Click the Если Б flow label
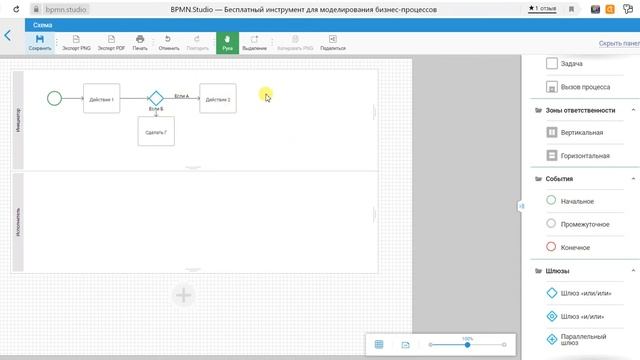Screen dimensions: 640x360 pos(156,109)
